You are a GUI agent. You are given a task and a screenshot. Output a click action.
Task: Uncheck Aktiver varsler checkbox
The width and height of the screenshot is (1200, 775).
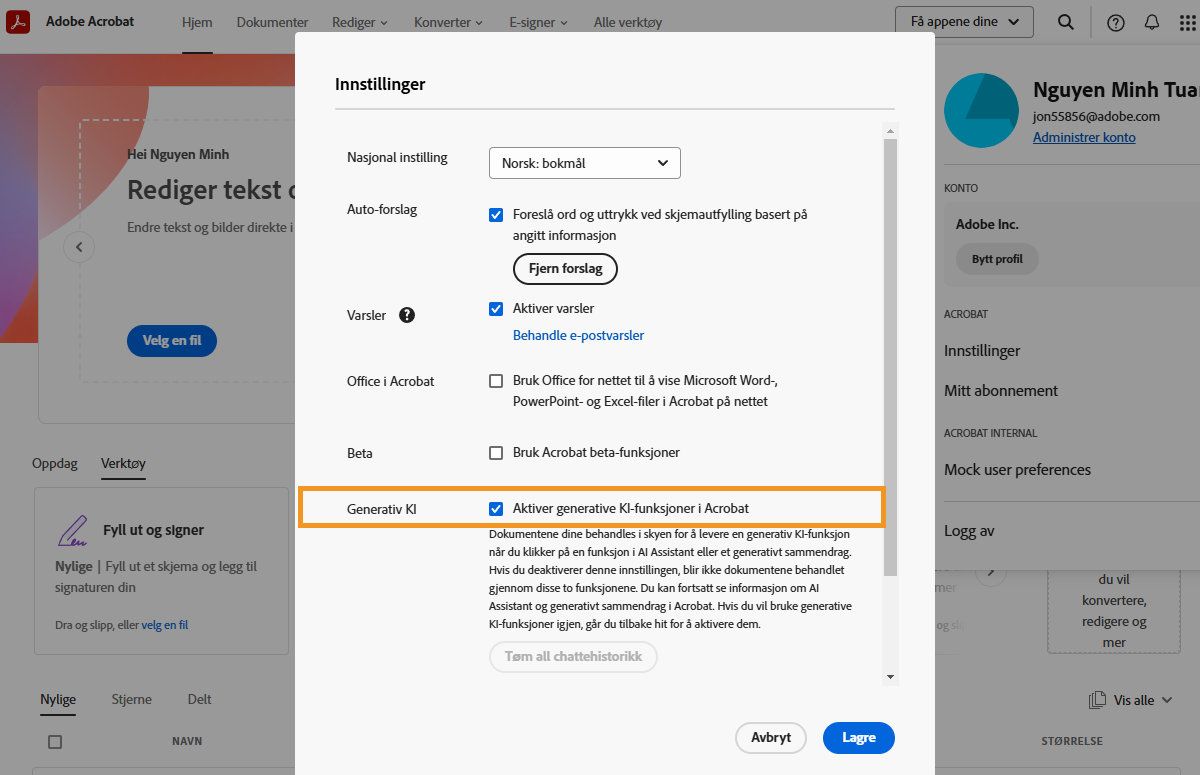496,308
